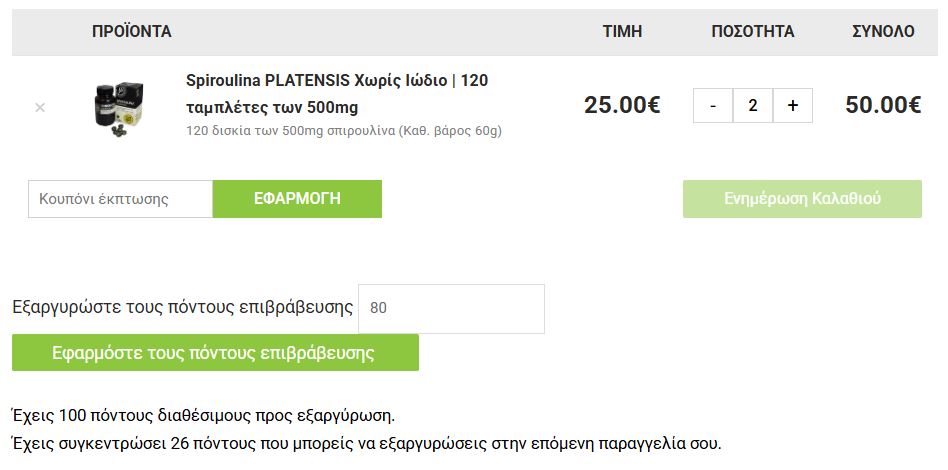Screen dimensions: 948x470
Task: Click the ΣΥΝΟΛΟ column header
Action: point(883,32)
